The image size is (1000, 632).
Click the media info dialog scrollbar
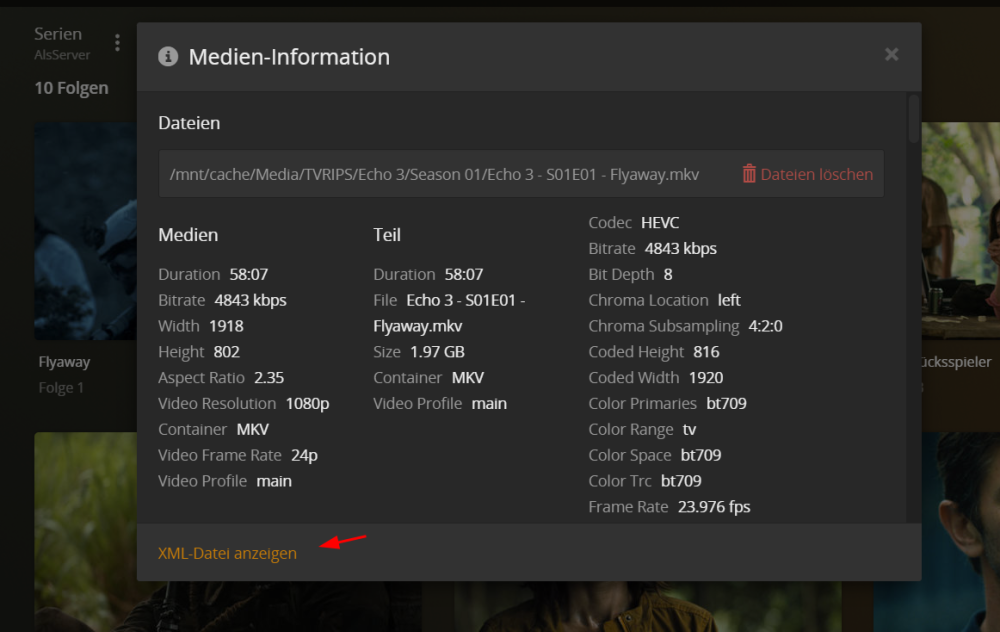click(x=914, y=119)
